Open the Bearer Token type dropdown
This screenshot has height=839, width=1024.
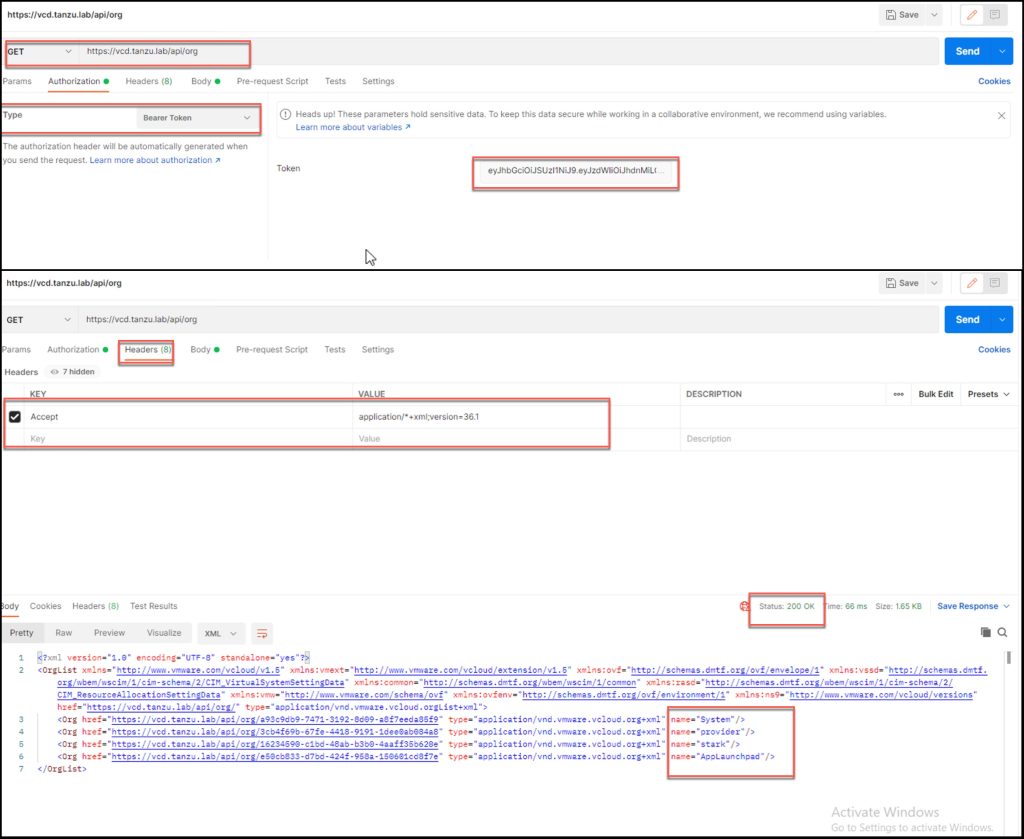(x=197, y=118)
